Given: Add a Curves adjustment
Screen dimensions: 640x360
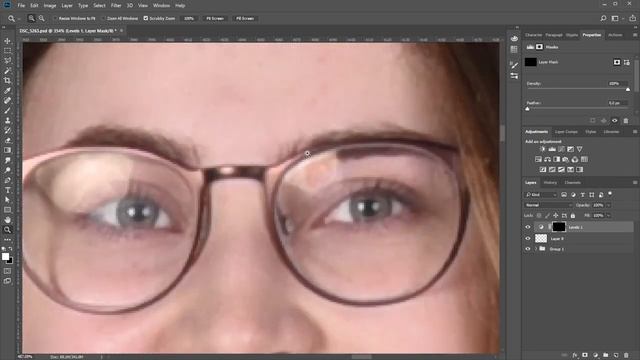Looking at the screenshot, I should click(561, 149).
